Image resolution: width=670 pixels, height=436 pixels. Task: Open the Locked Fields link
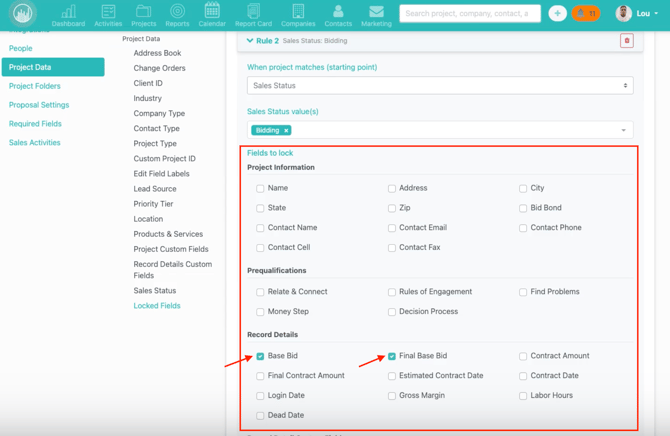[x=157, y=306]
